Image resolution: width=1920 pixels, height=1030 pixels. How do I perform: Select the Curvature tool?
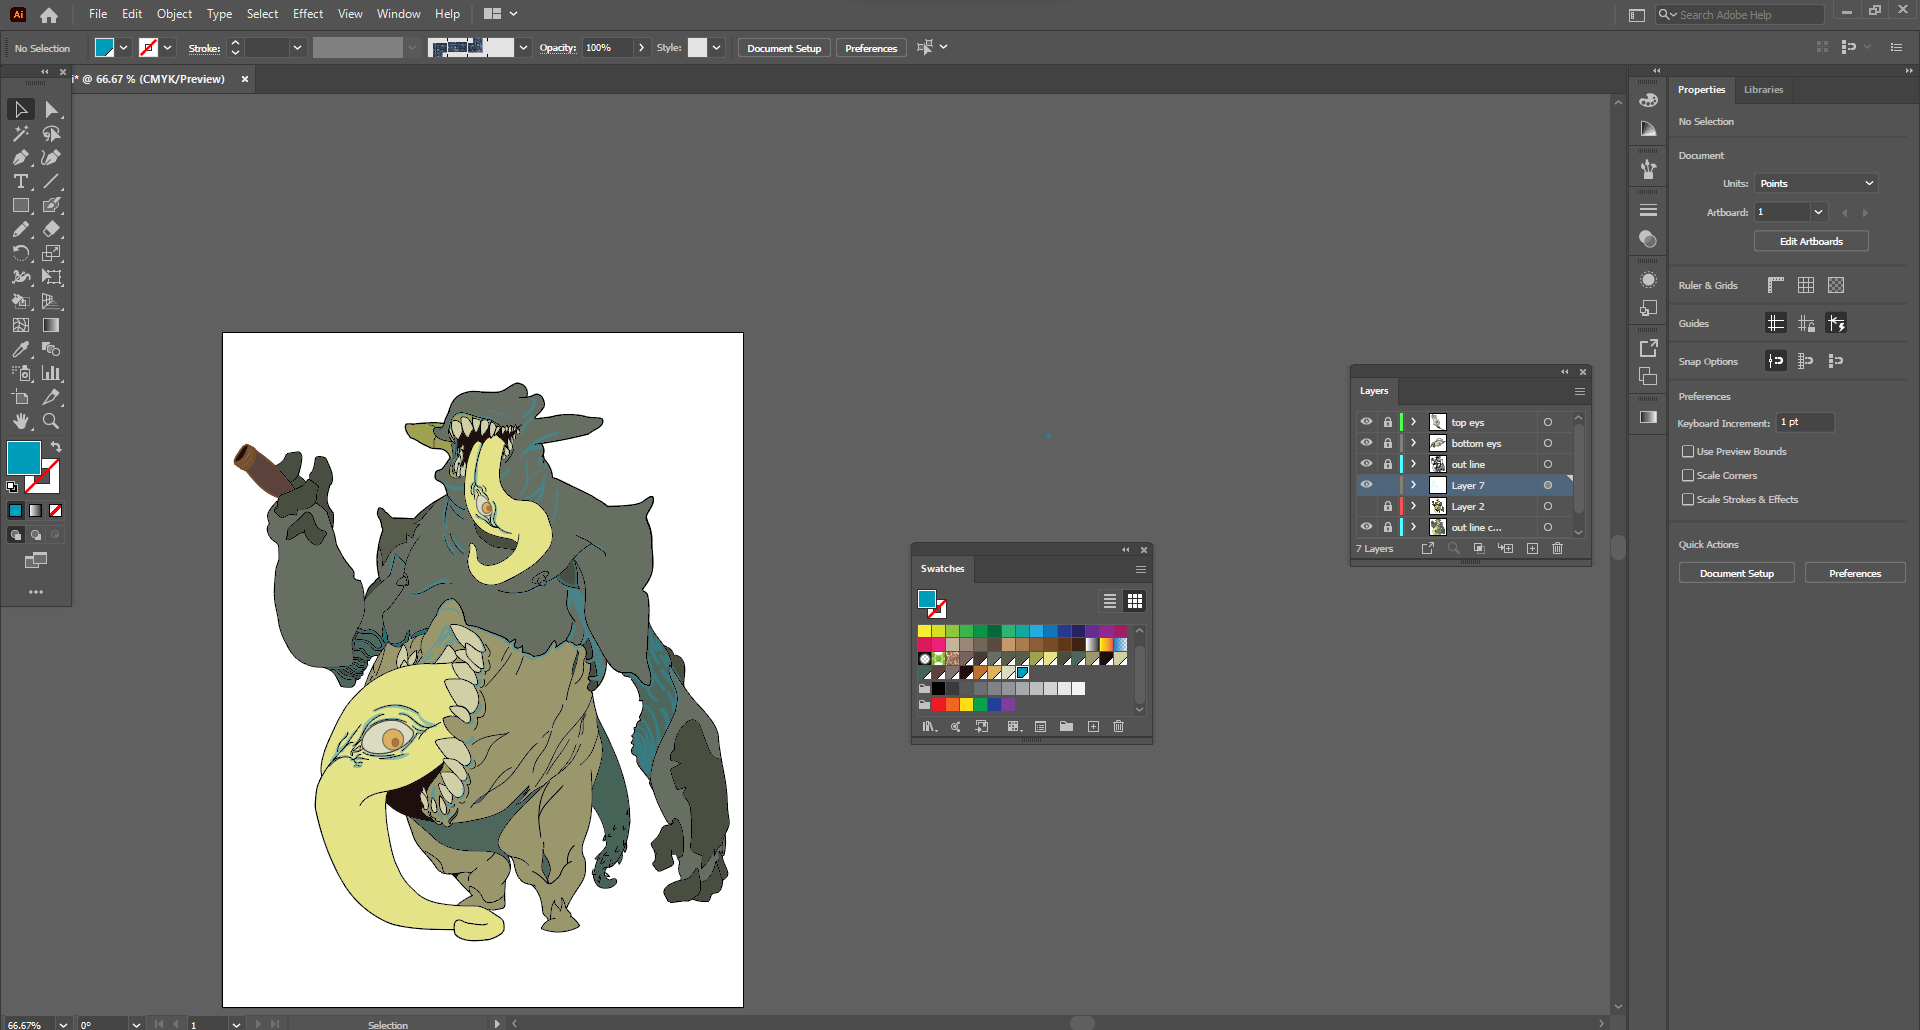(x=51, y=157)
